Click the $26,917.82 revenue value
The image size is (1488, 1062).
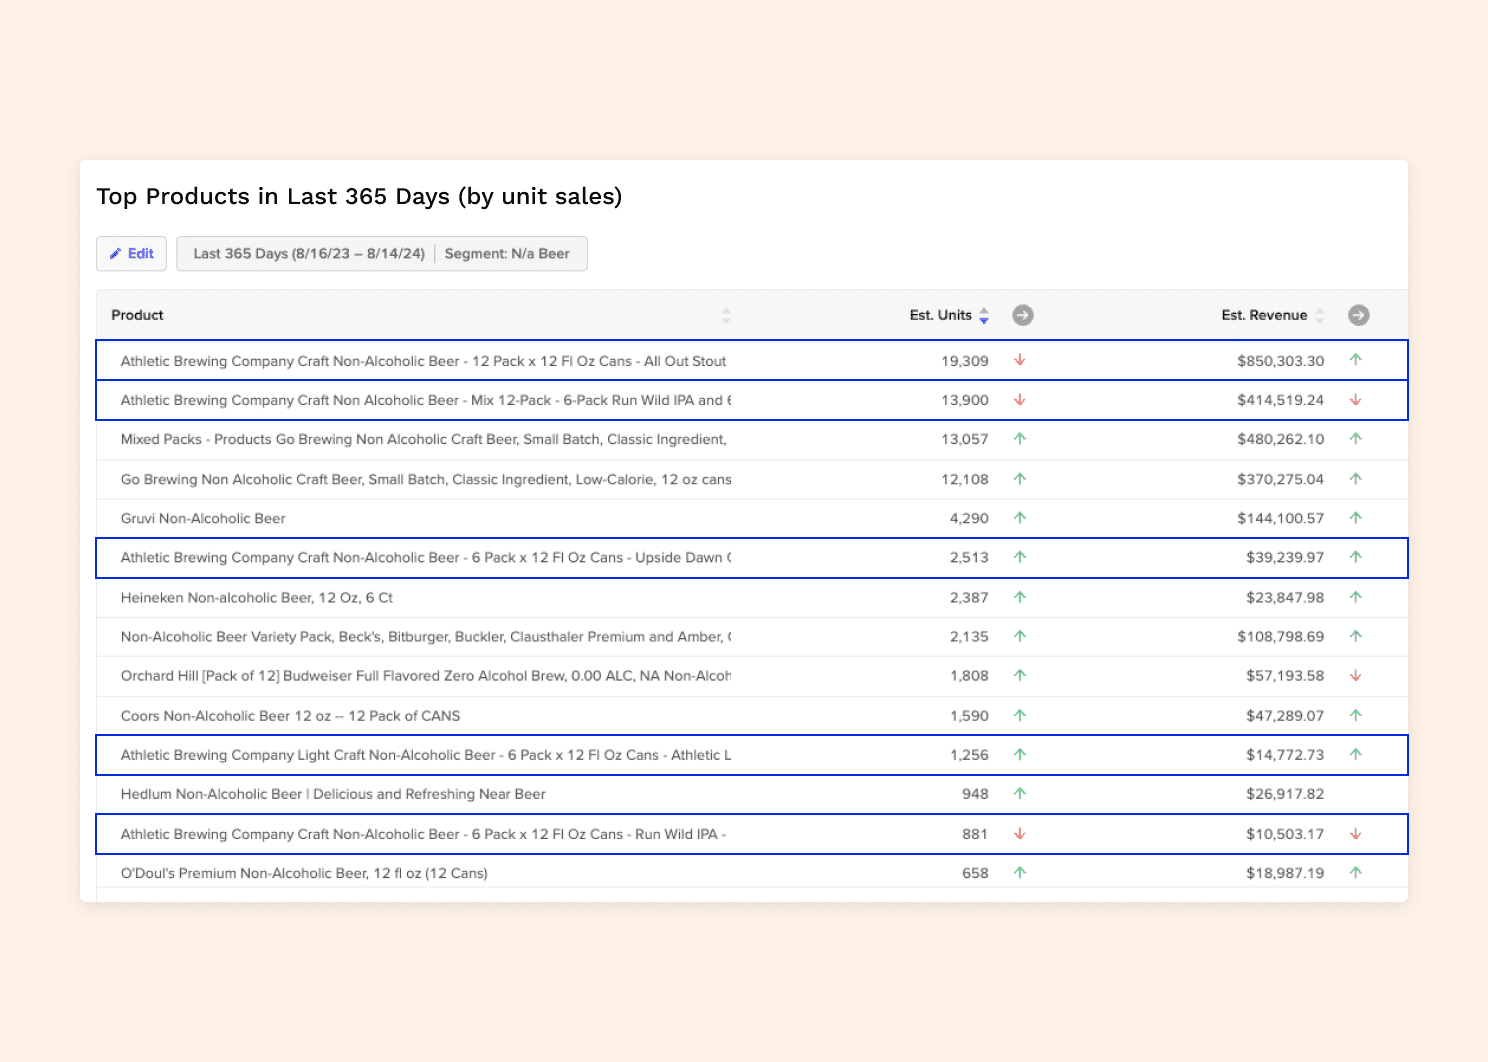1285,794
